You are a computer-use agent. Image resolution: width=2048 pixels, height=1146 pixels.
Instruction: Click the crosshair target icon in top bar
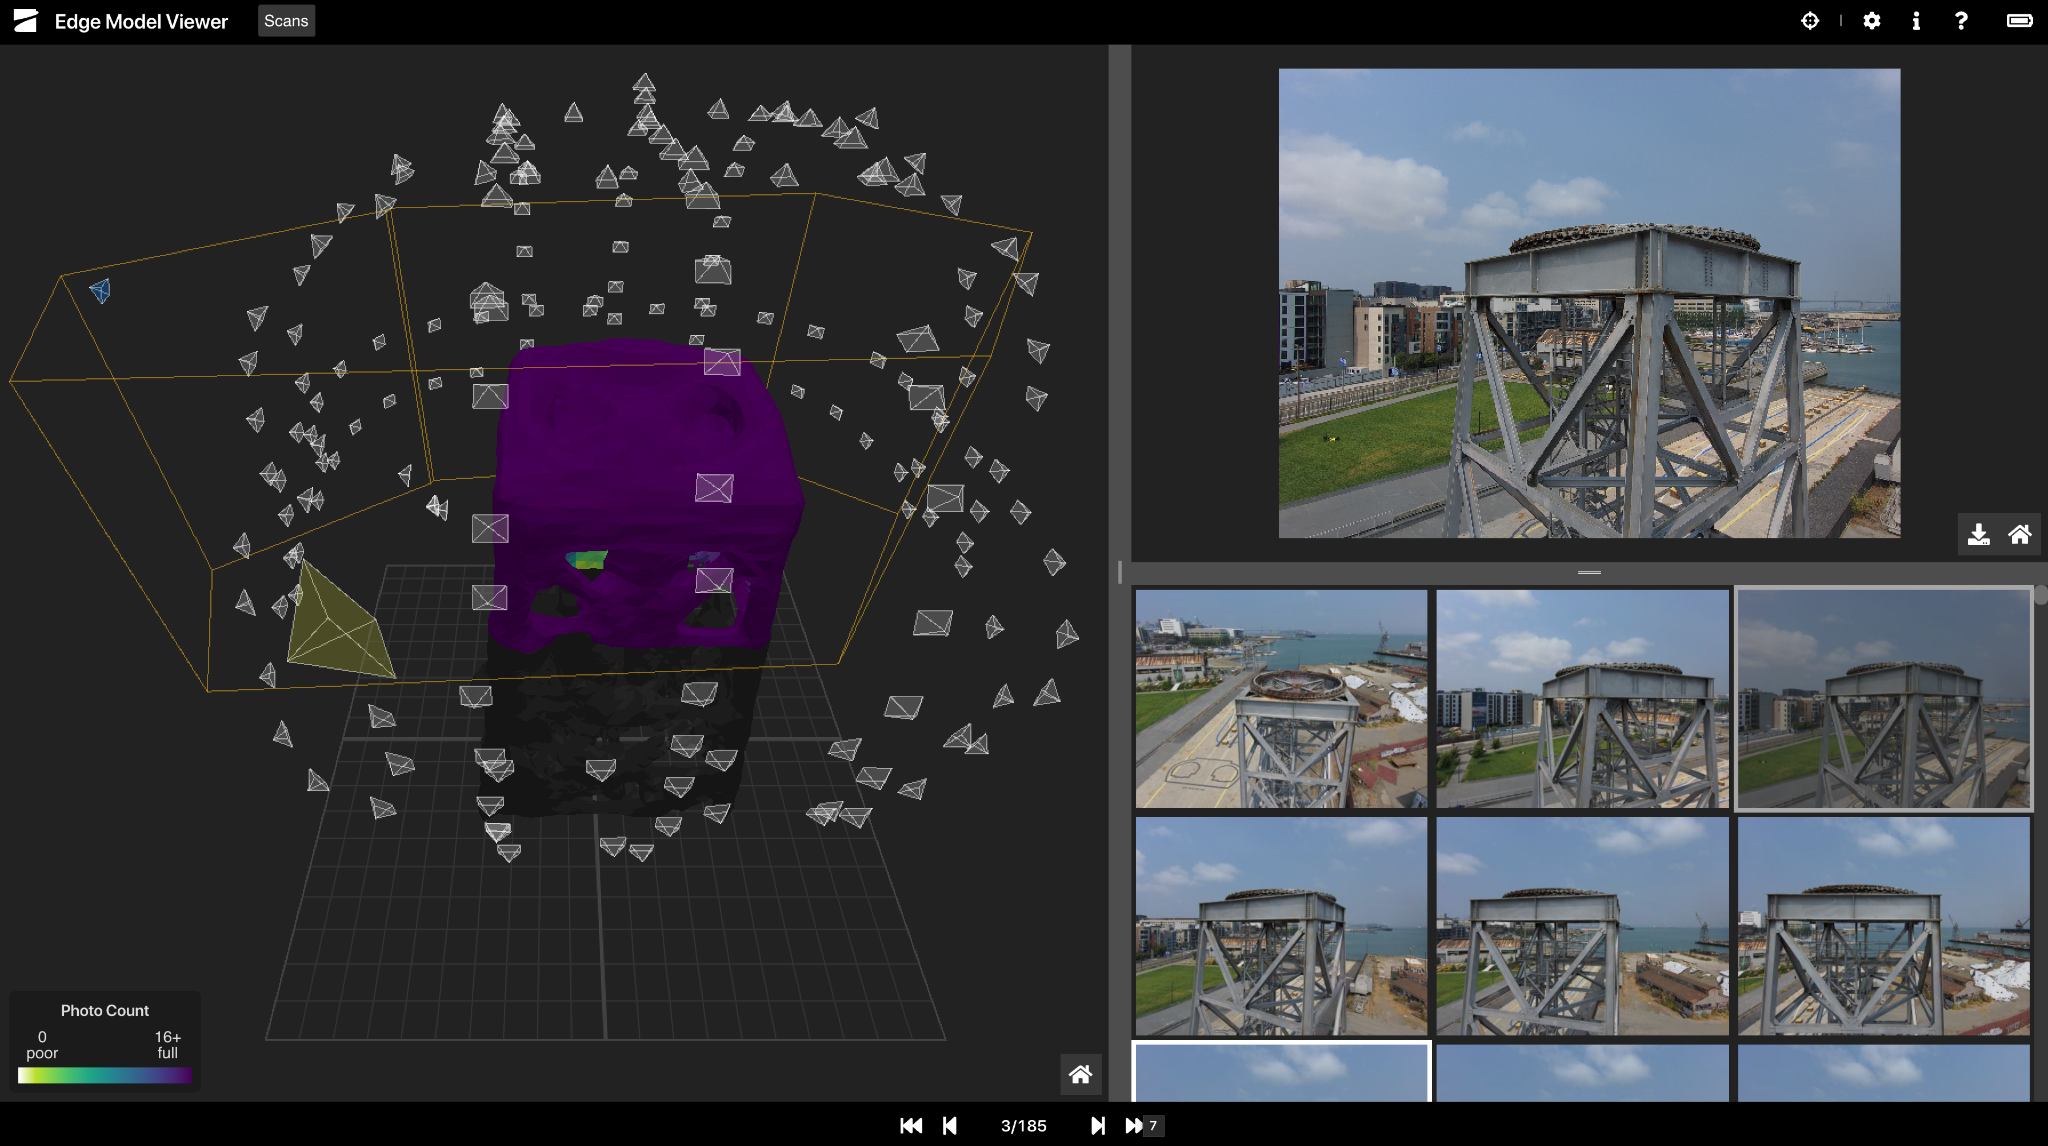pos(1810,21)
